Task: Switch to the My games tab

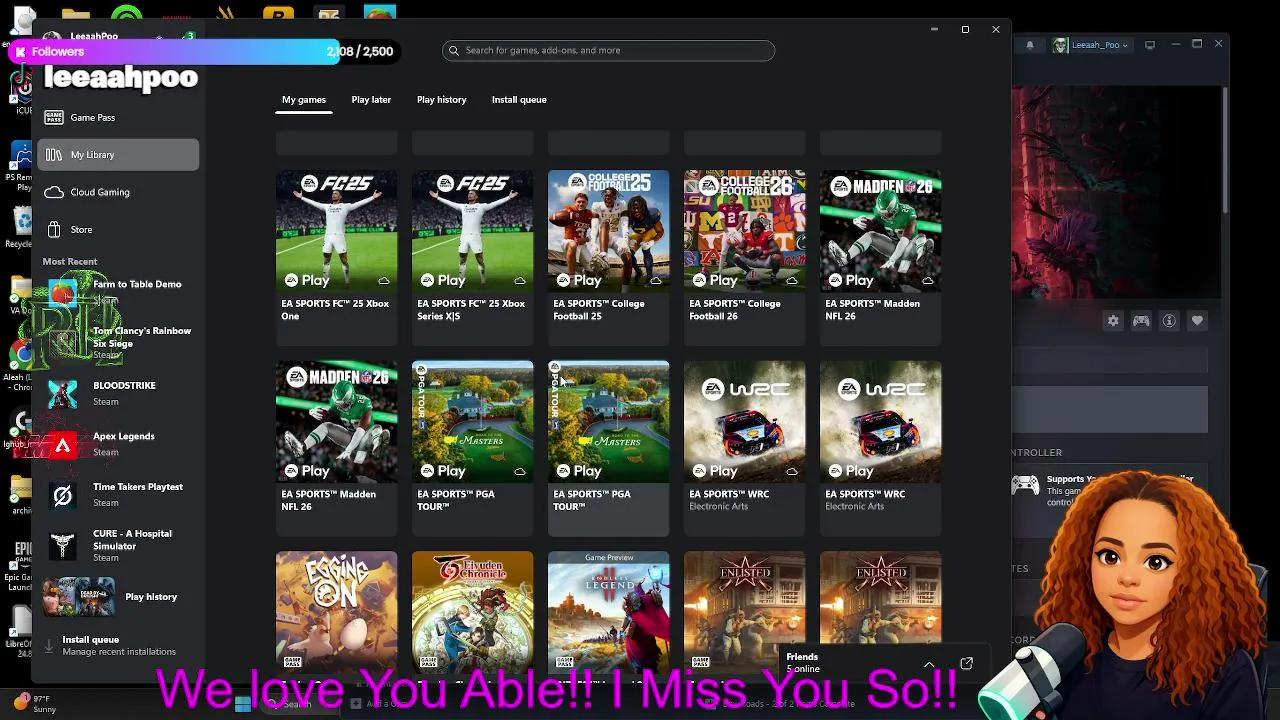Action: point(304,100)
